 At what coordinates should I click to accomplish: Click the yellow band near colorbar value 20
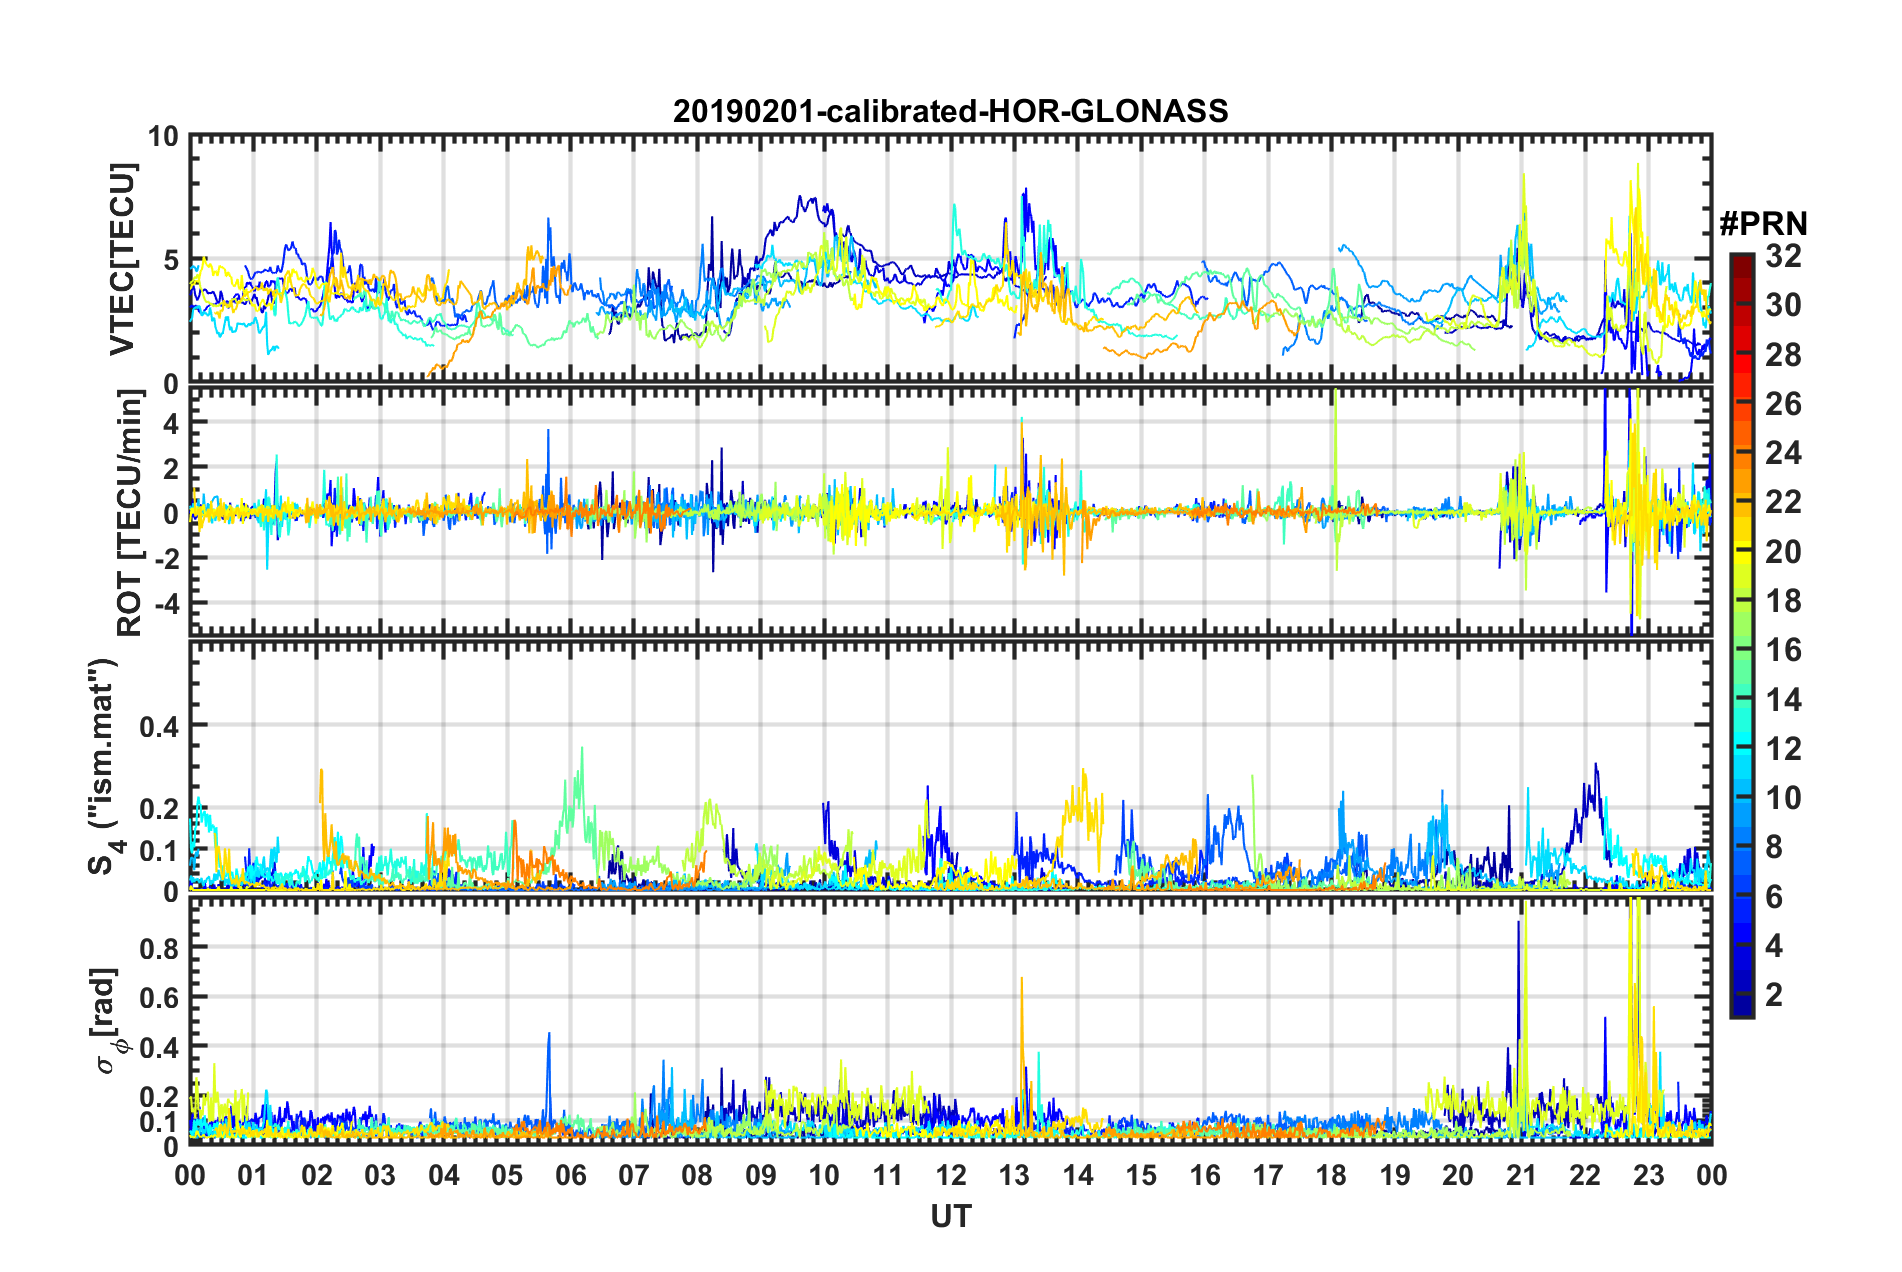click(x=1741, y=552)
